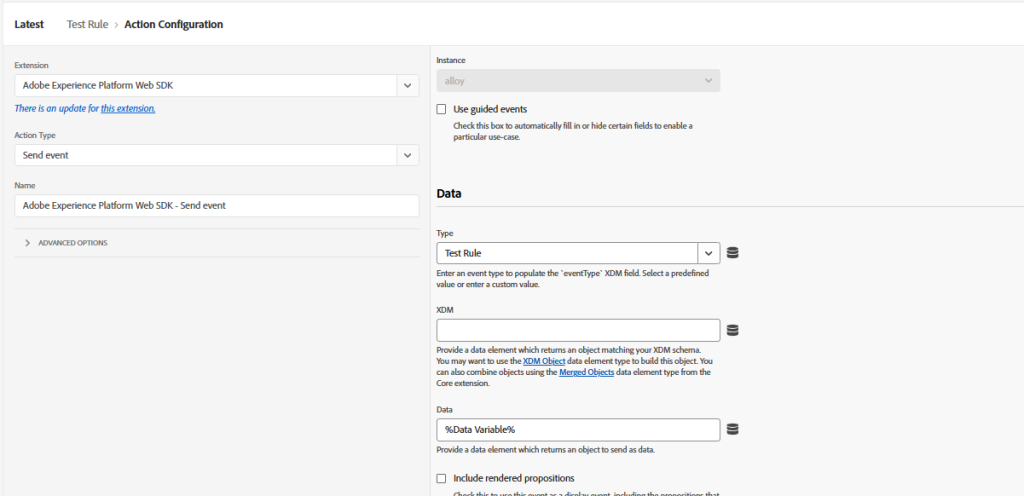This screenshot has width=1024, height=496.
Task: Click the Data section heading
Action: (x=449, y=194)
